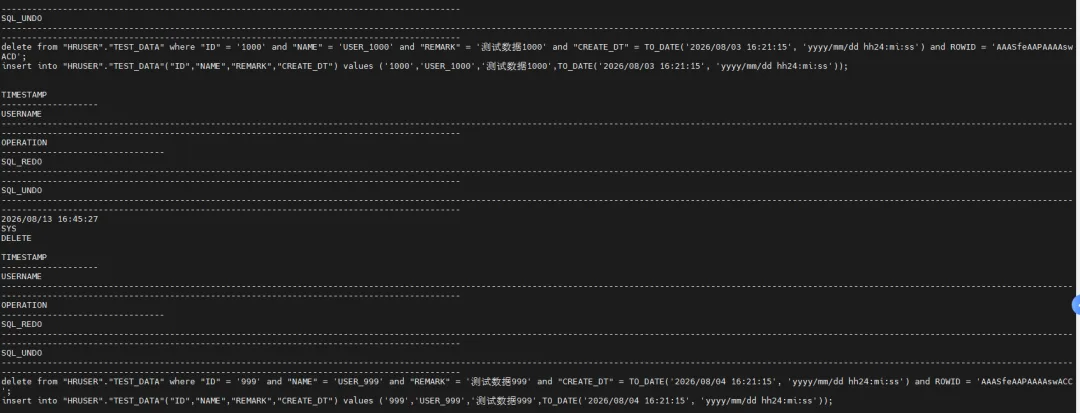Click the delete statement where ID = '999'
This screenshot has width=1080, height=413.
coord(537,386)
